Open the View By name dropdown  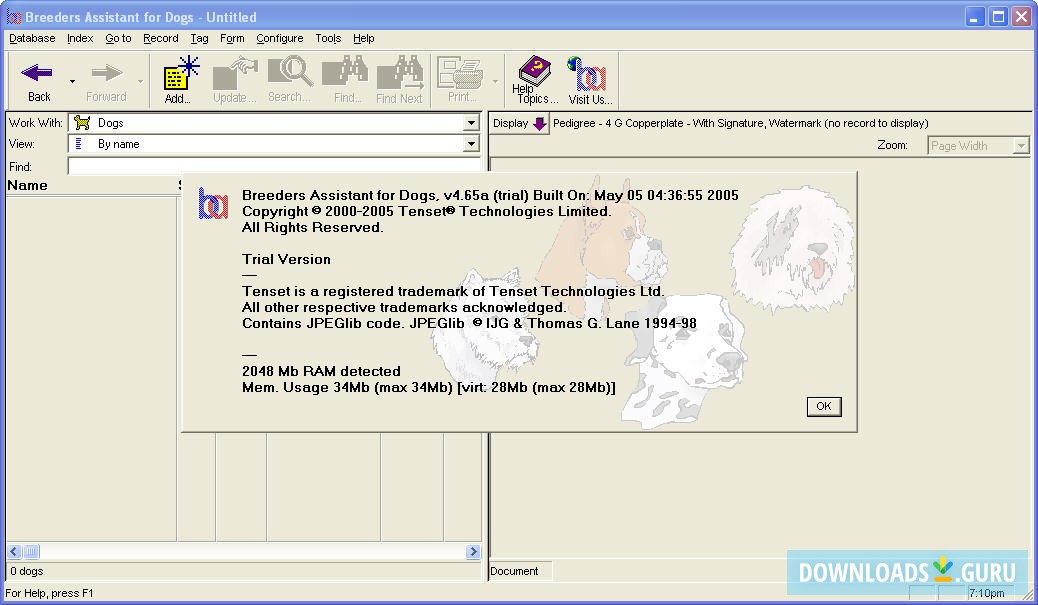[x=471, y=144]
